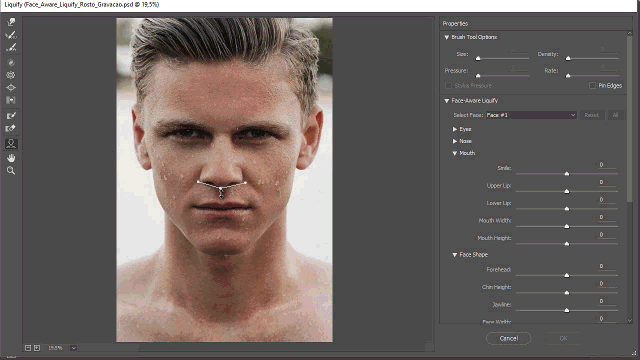The image size is (640, 360).
Task: Click the Mouth Height slider handle
Action: [567, 244]
